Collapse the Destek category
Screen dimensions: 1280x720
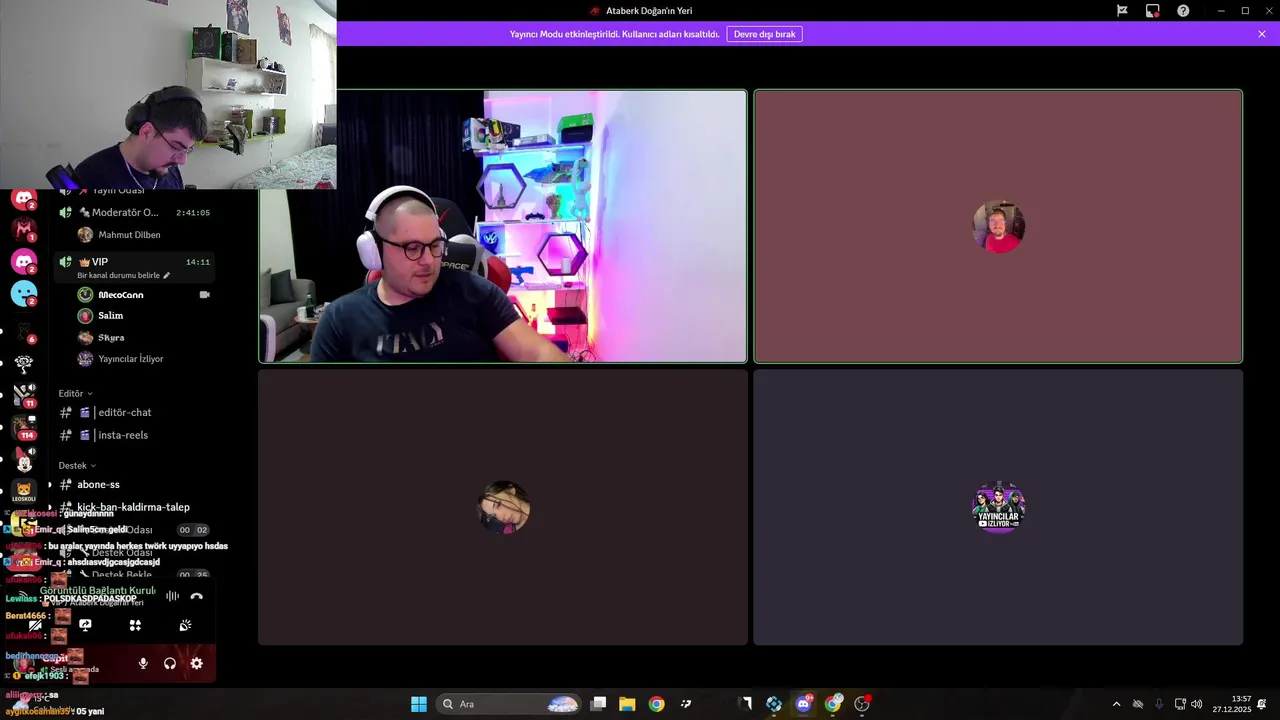(77, 465)
